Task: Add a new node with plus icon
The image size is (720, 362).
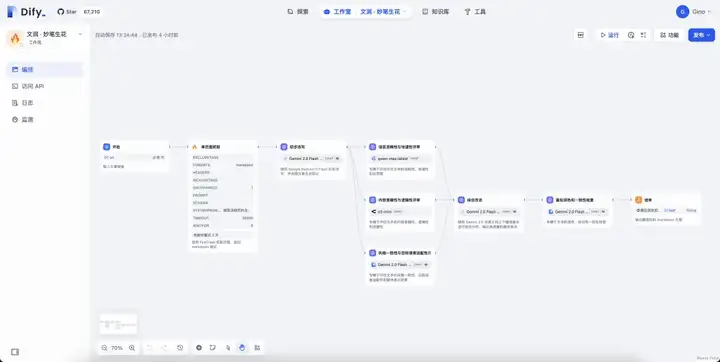Action: click(x=199, y=348)
